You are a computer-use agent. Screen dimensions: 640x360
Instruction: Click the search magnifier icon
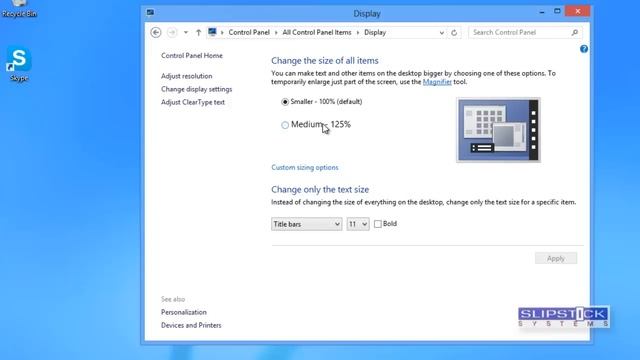tap(575, 32)
